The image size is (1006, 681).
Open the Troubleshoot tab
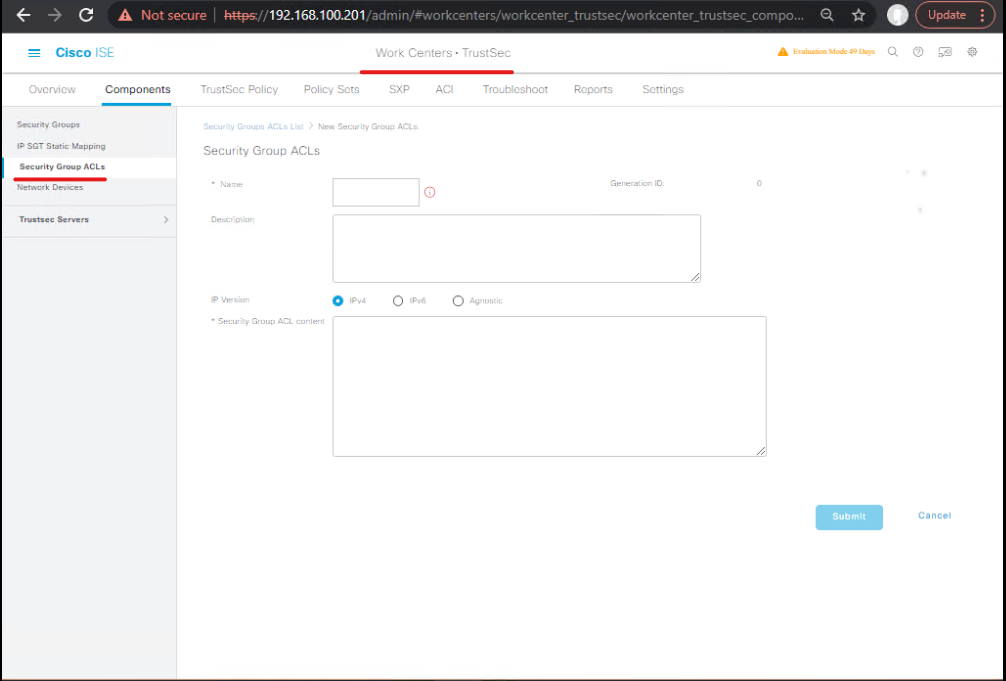coord(515,89)
